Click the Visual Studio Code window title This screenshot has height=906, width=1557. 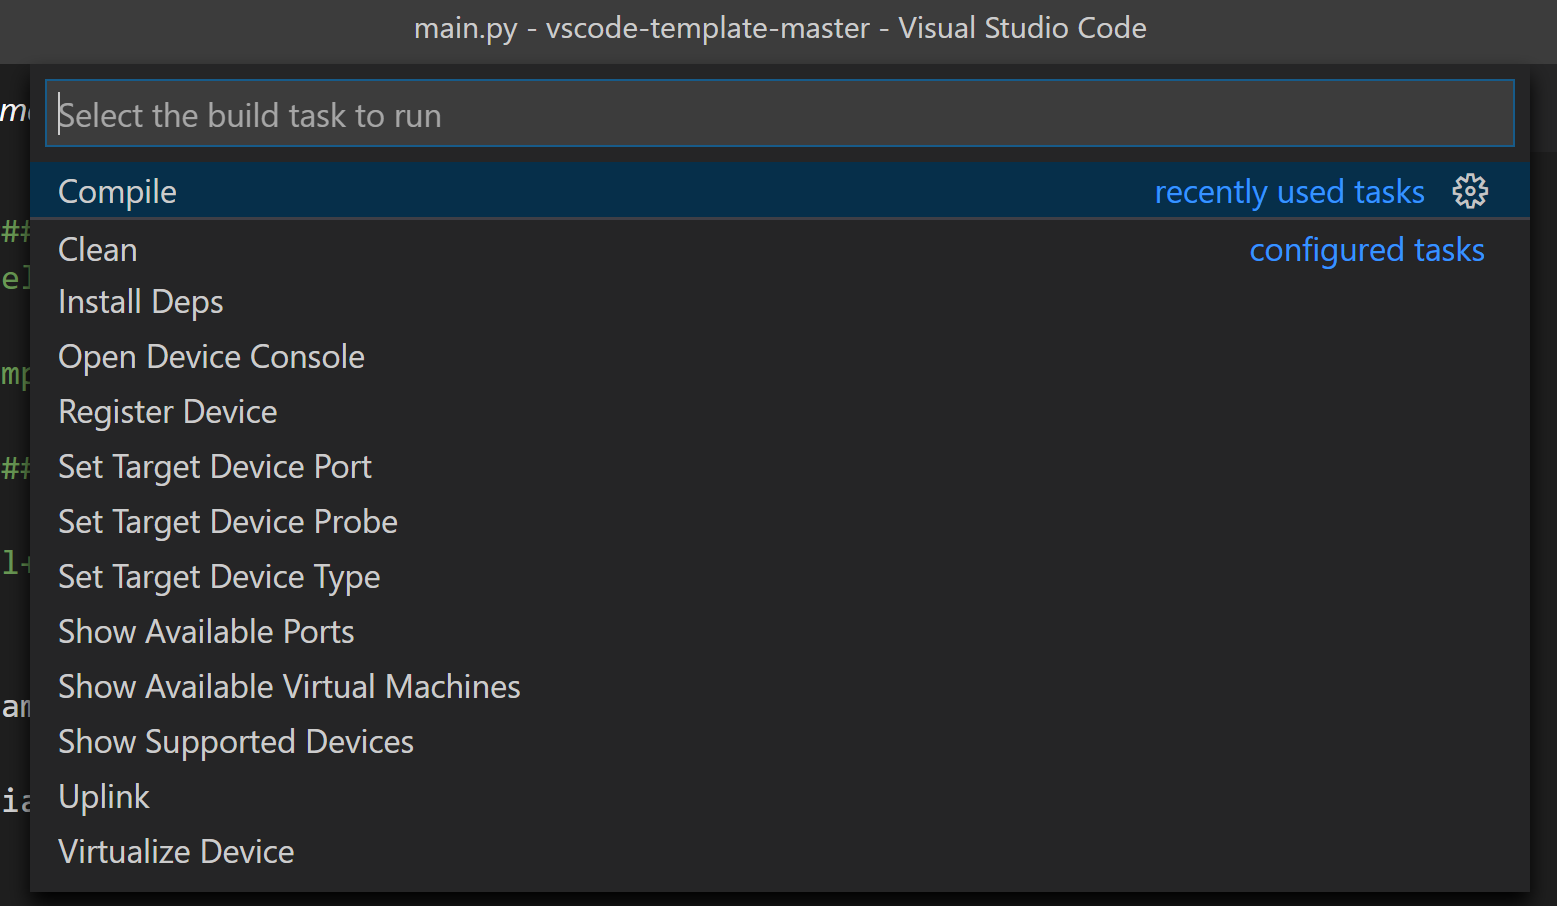780,28
